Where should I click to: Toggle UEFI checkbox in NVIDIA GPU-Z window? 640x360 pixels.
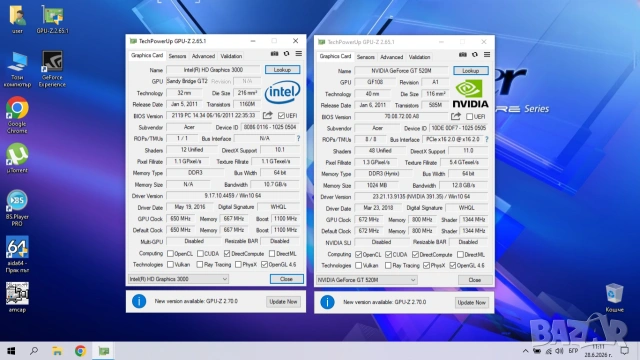click(469, 117)
